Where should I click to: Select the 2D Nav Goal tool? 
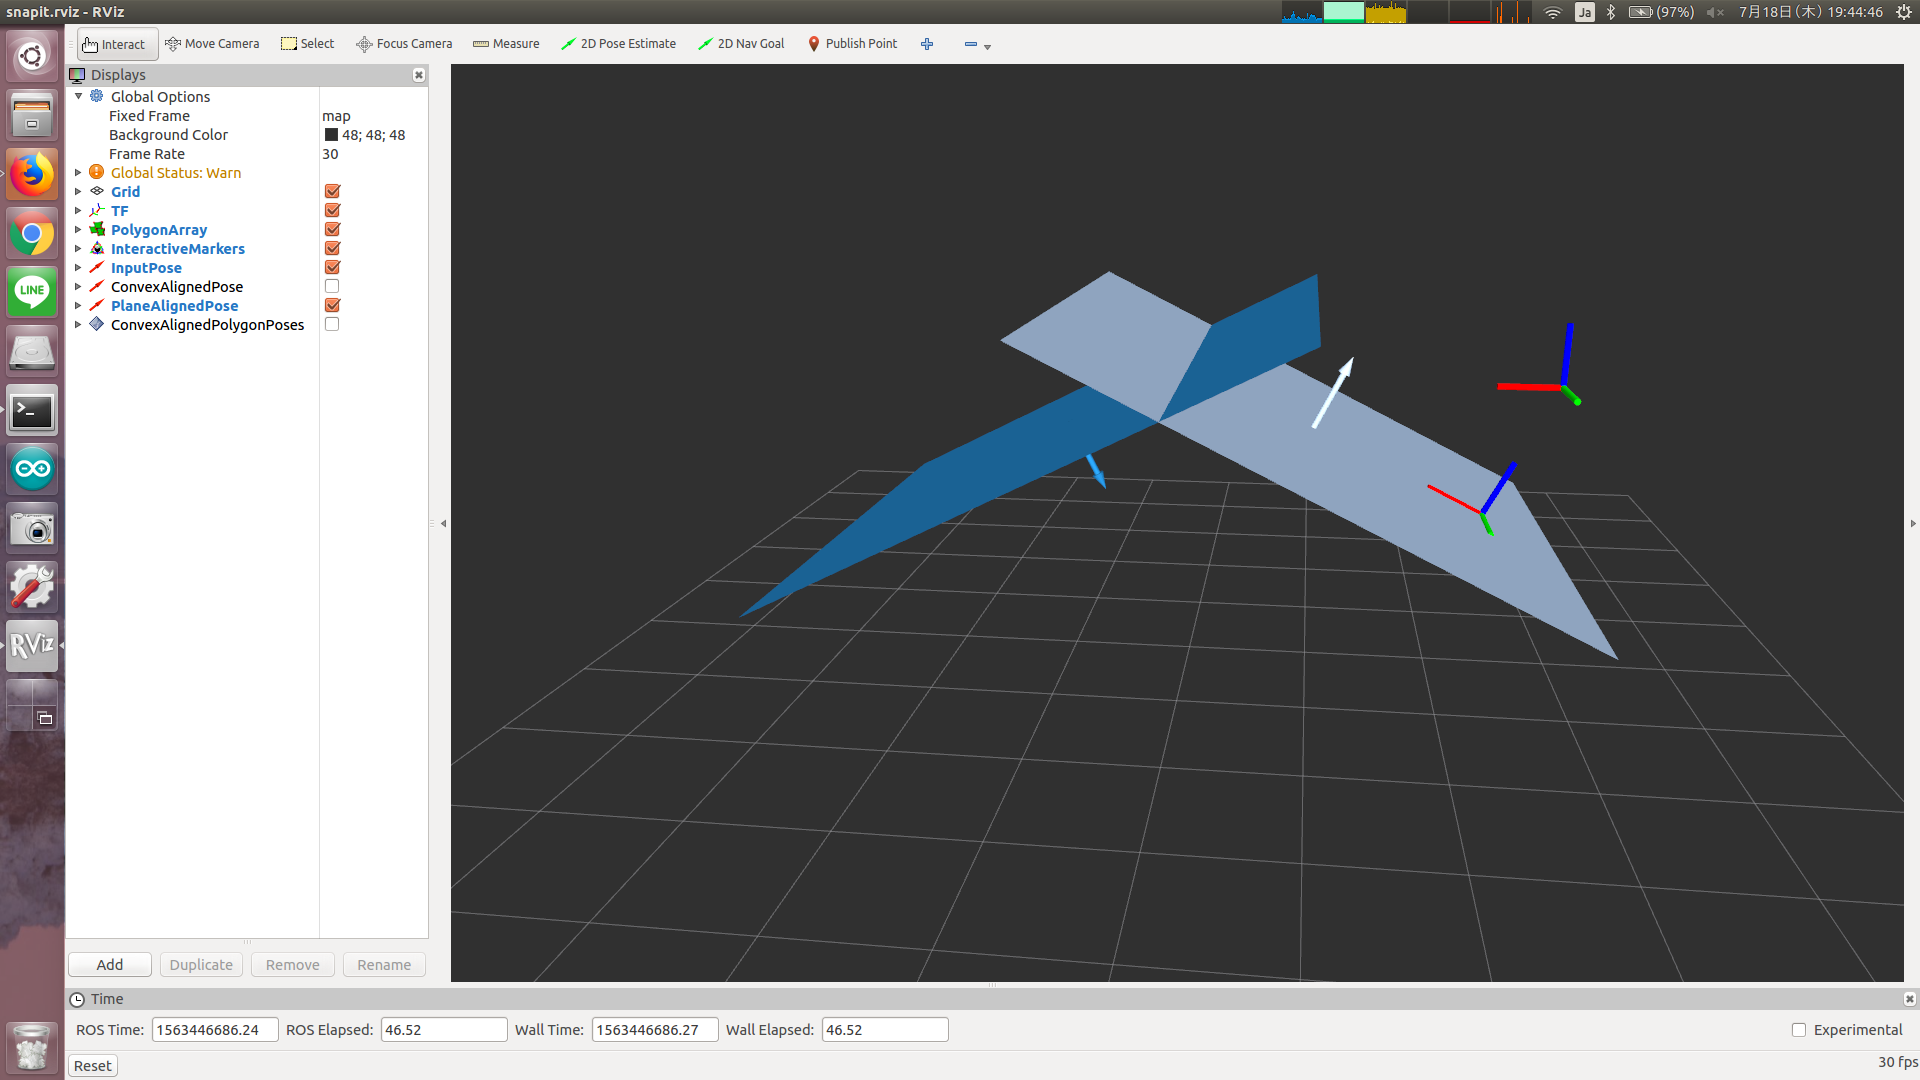[x=741, y=44]
